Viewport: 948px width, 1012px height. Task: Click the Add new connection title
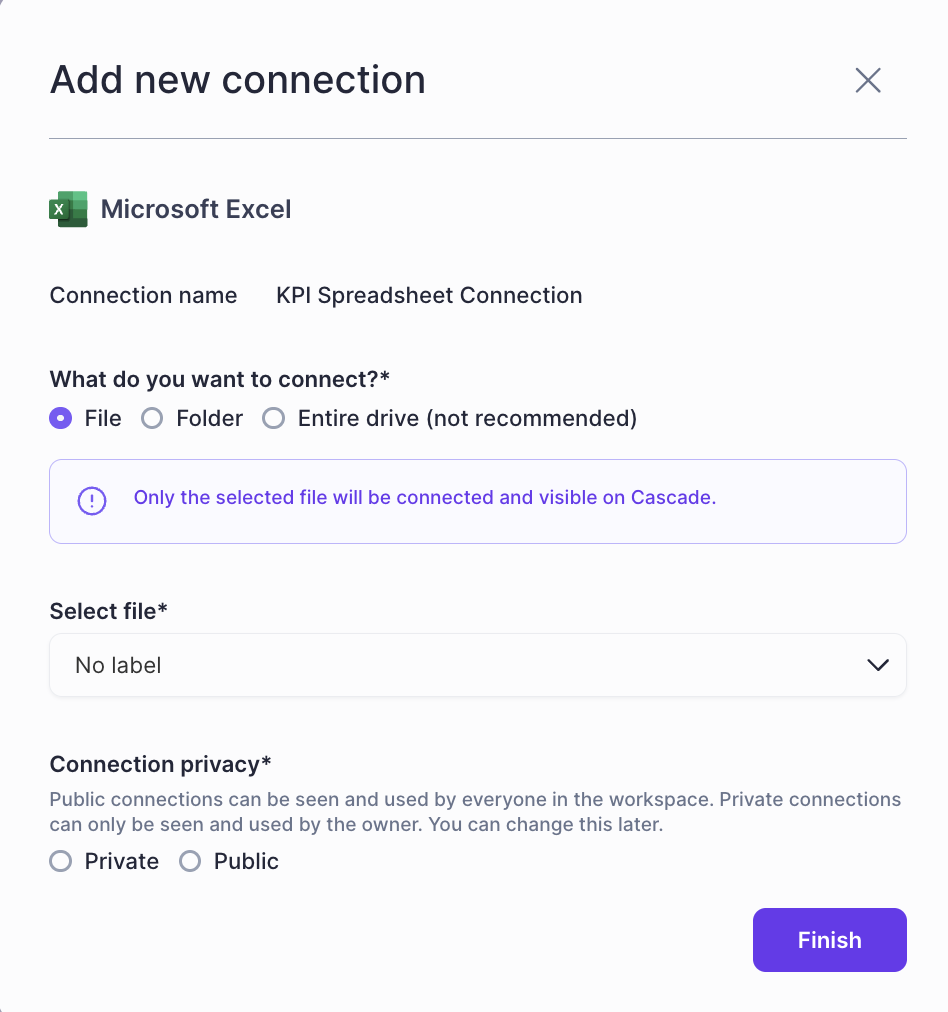[237, 80]
